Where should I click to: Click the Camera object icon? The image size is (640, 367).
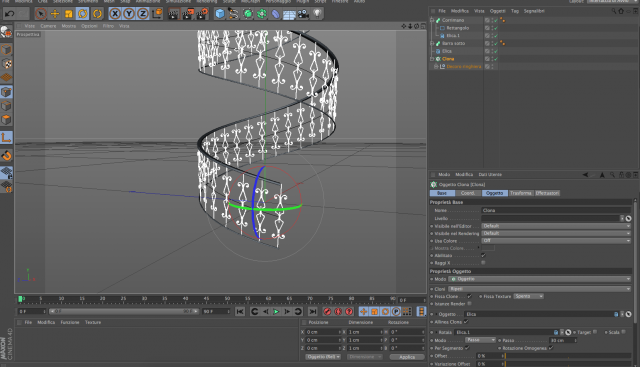(x=303, y=14)
